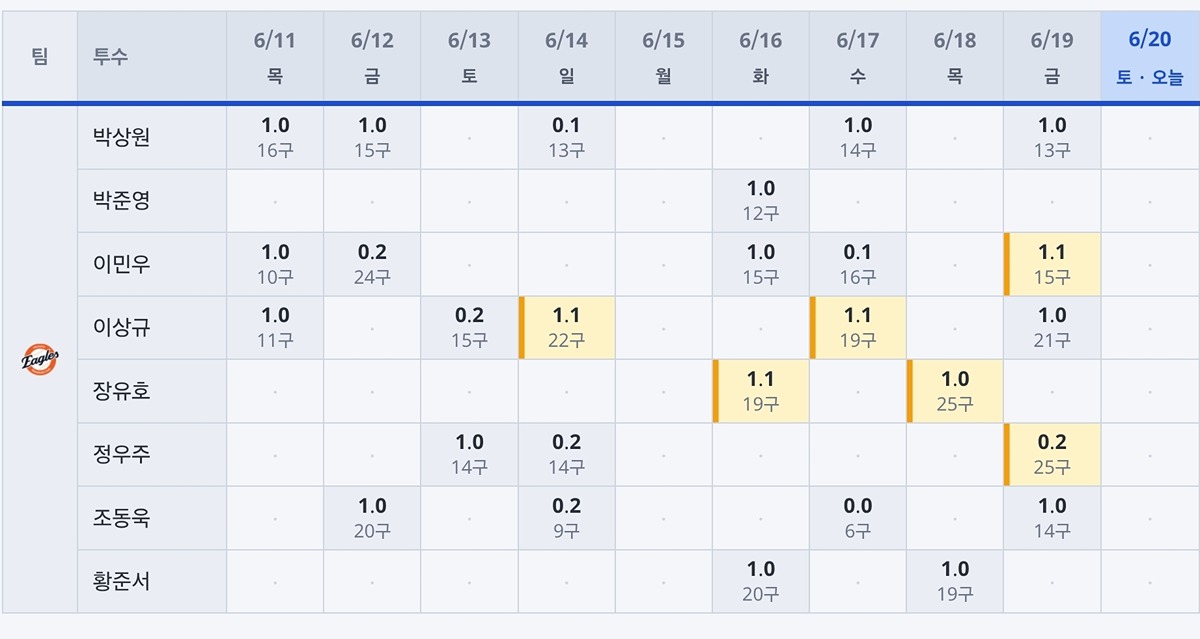Click 박상원's 6/14 0.1 13구 cell
Screen dimensions: 1200x639
click(x=566, y=138)
